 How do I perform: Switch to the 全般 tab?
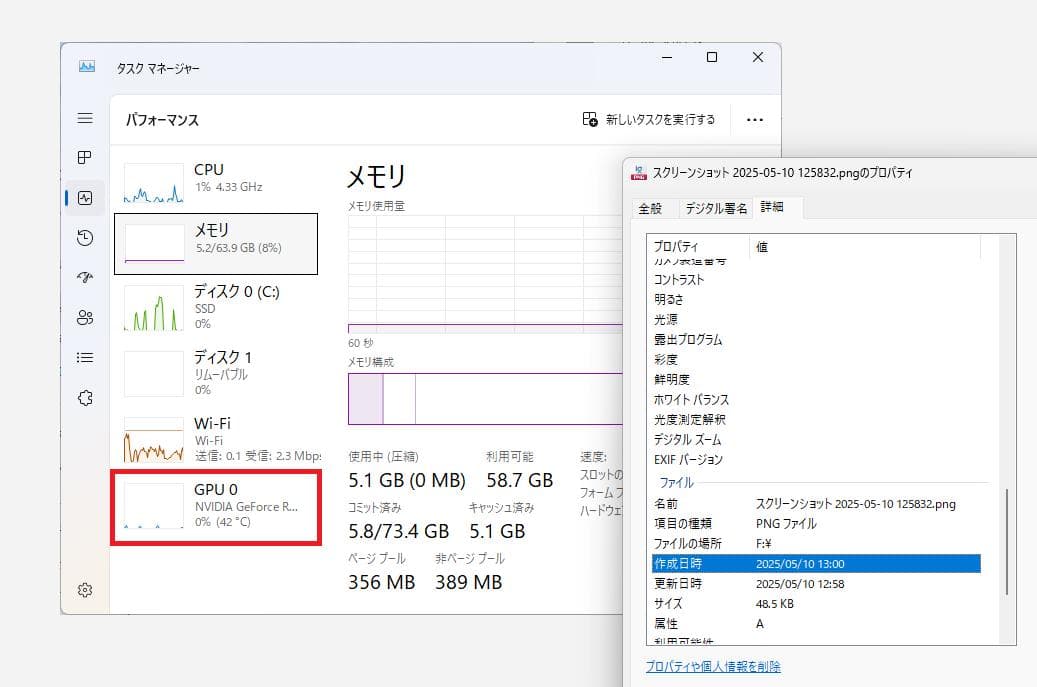click(x=650, y=209)
